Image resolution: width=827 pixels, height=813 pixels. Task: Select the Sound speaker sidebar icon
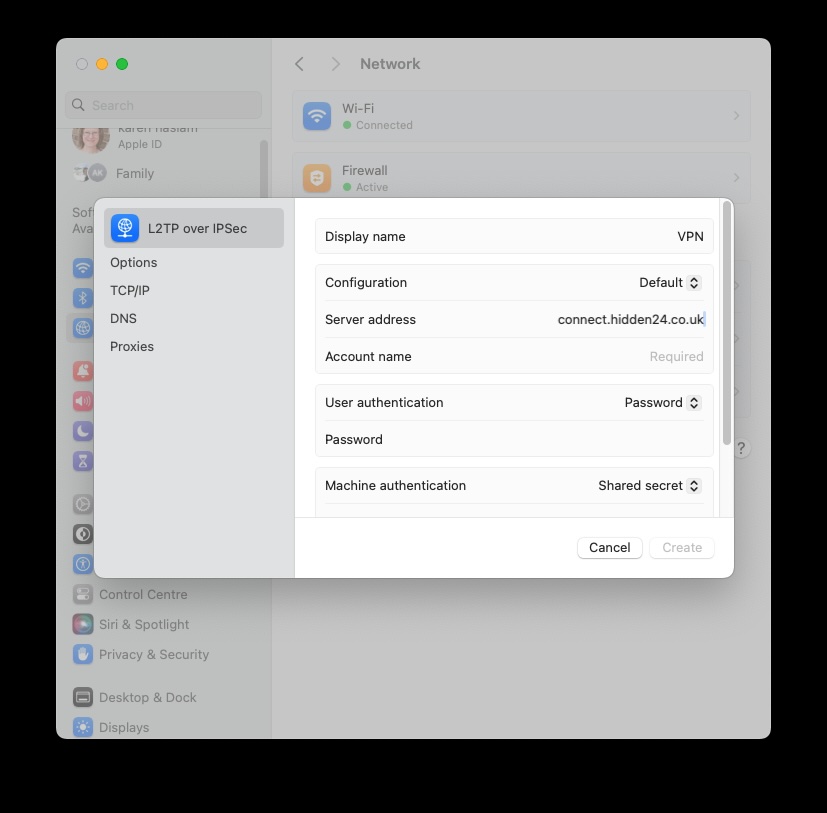coord(83,401)
